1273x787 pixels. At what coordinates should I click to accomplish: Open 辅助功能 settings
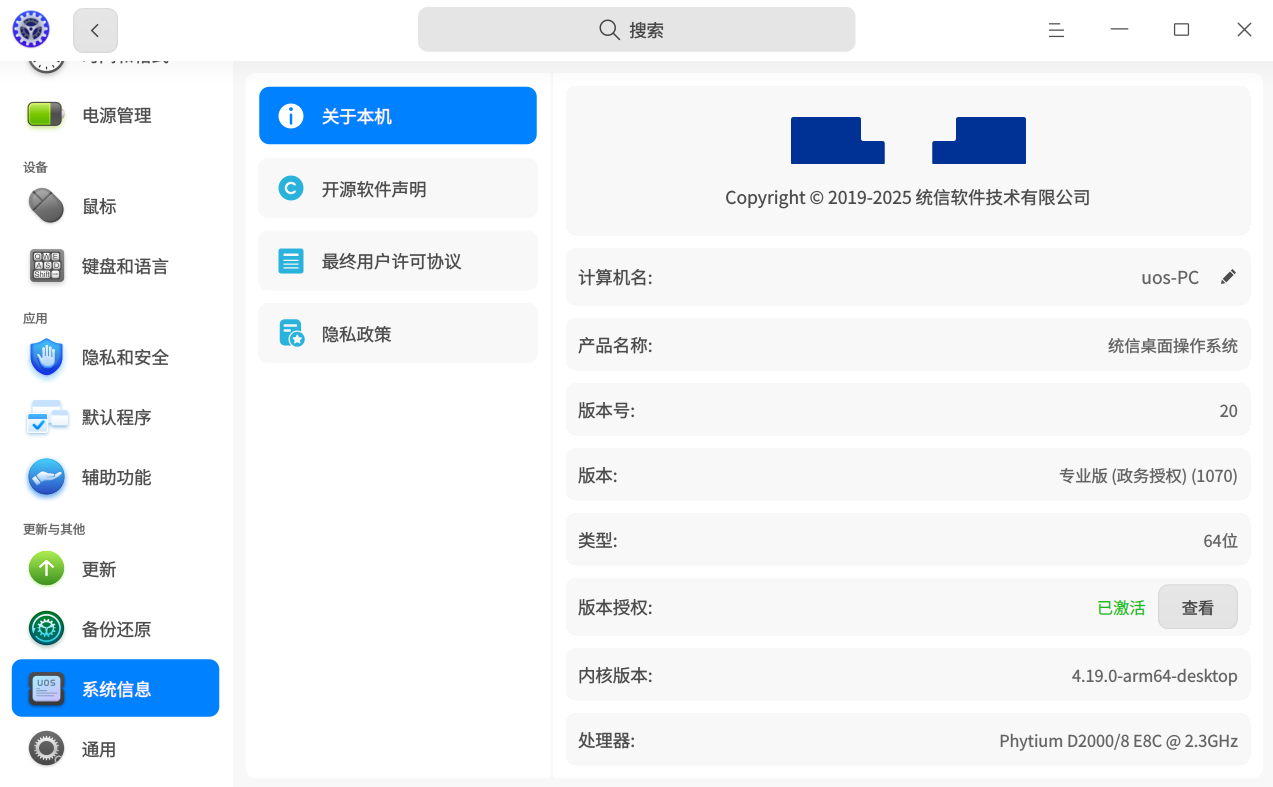115,477
